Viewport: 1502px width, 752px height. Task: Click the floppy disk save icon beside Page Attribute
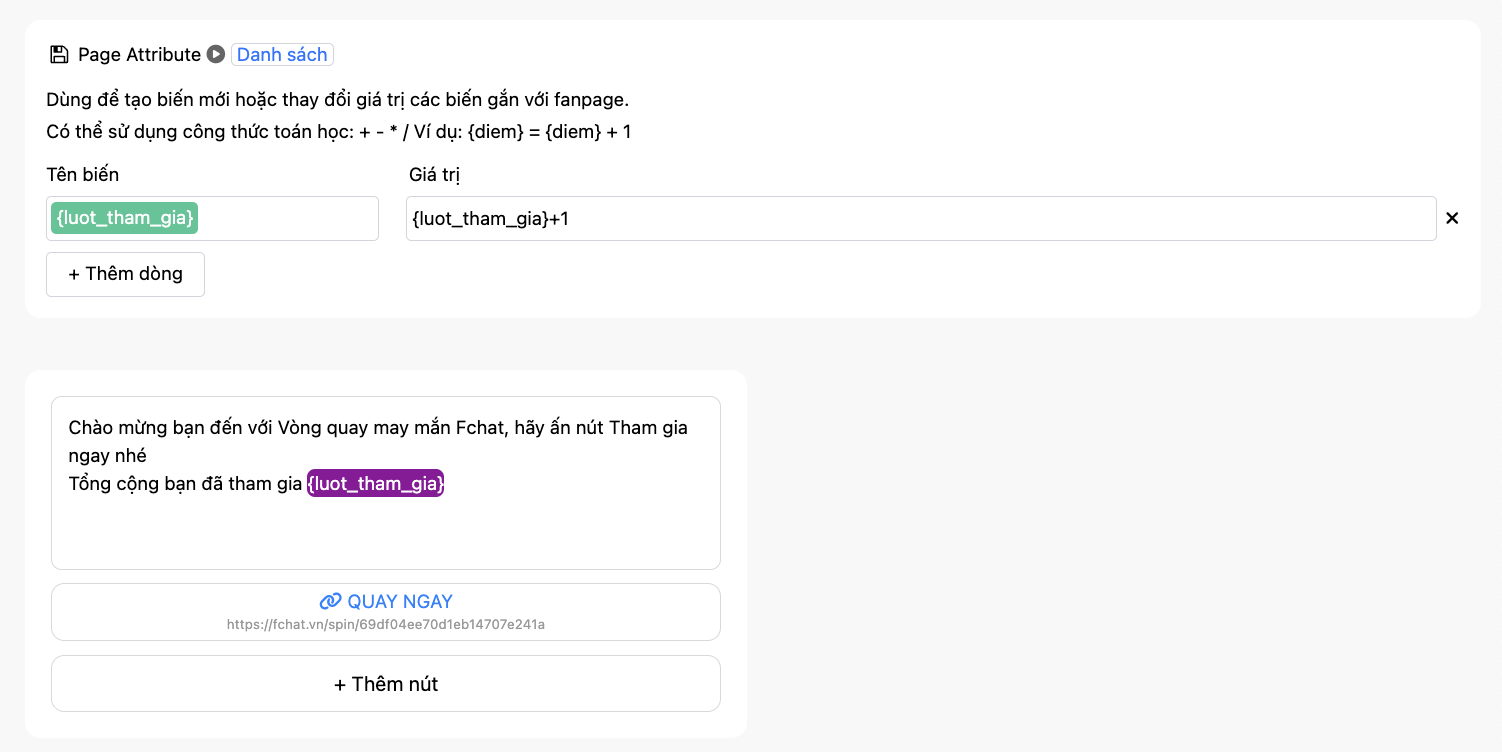pyautogui.click(x=59, y=54)
